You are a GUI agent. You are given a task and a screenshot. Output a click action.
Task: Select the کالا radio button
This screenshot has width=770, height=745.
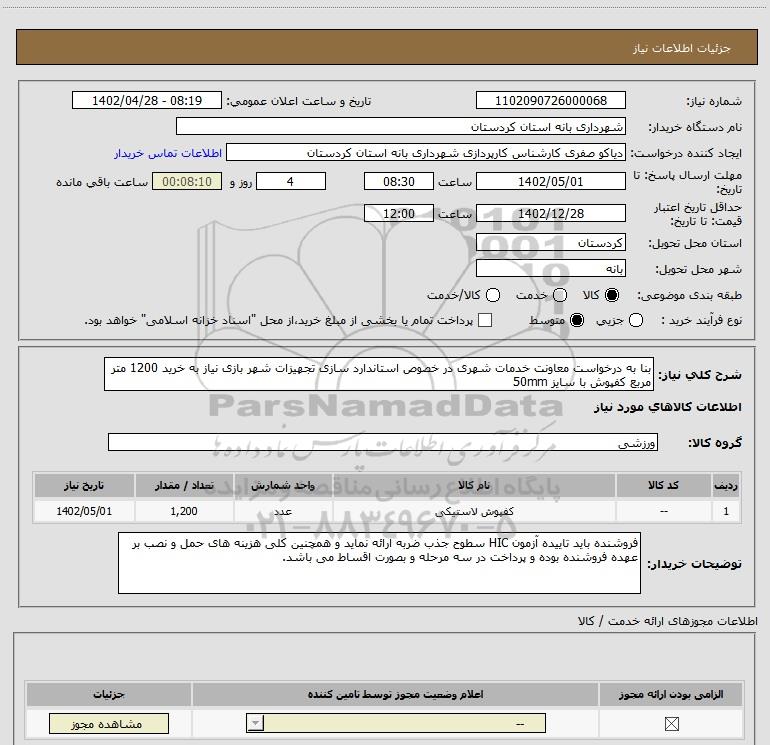pos(612,295)
